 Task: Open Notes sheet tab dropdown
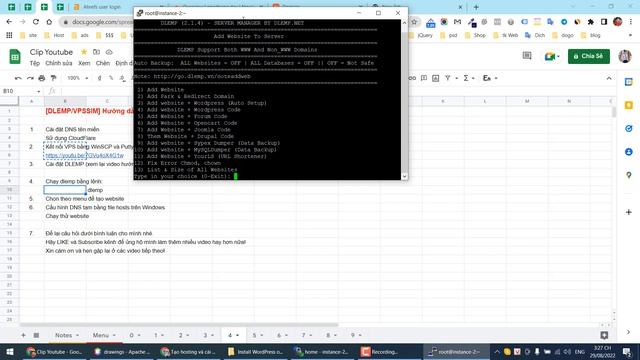pos(78,335)
